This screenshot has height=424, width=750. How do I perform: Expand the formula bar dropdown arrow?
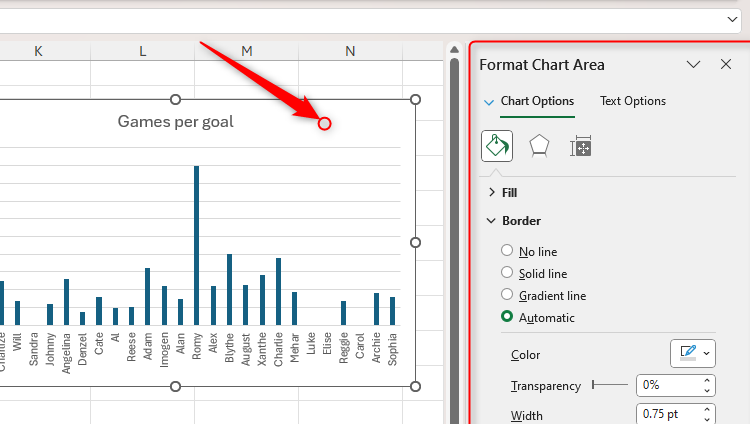pos(733,20)
